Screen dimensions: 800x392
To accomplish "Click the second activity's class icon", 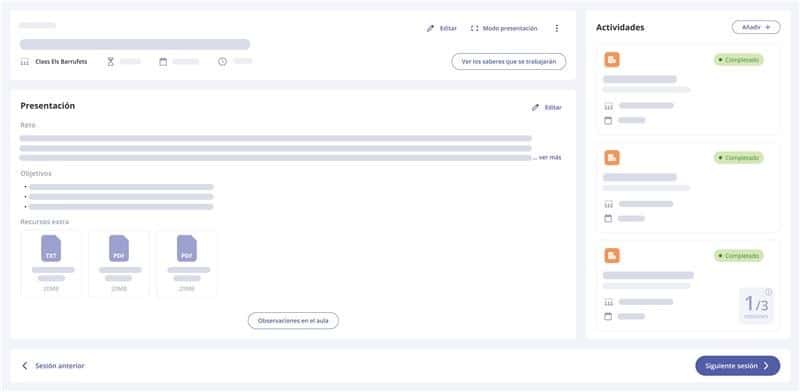I will (608, 204).
